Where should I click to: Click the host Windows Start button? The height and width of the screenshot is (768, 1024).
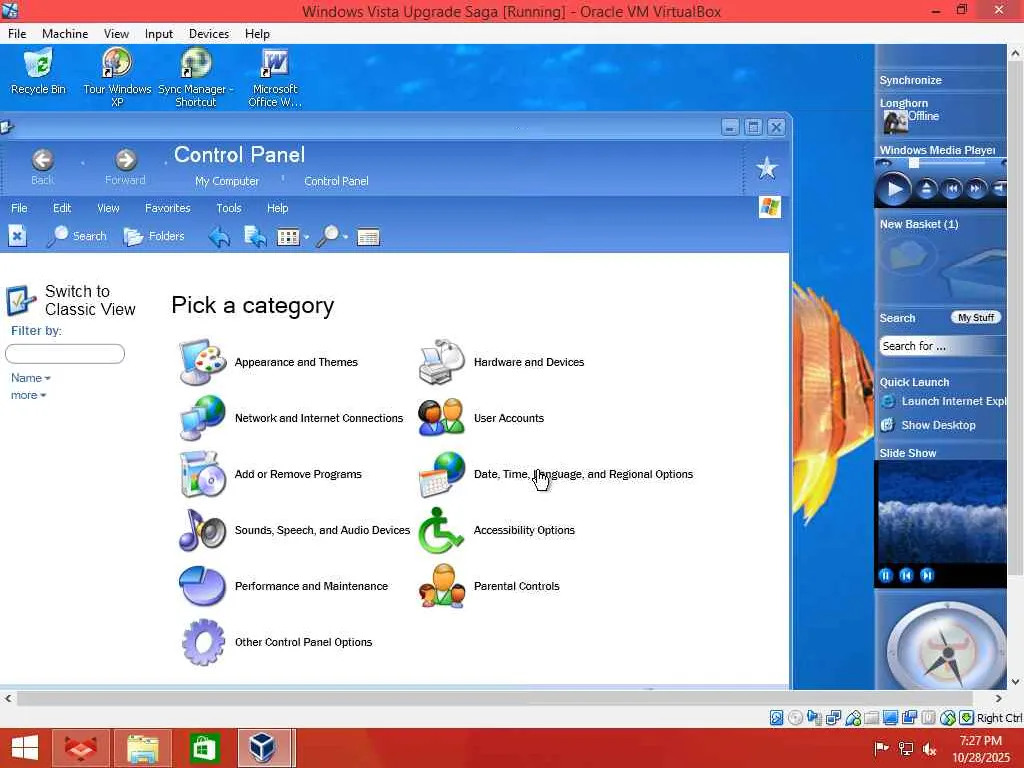pos(25,748)
